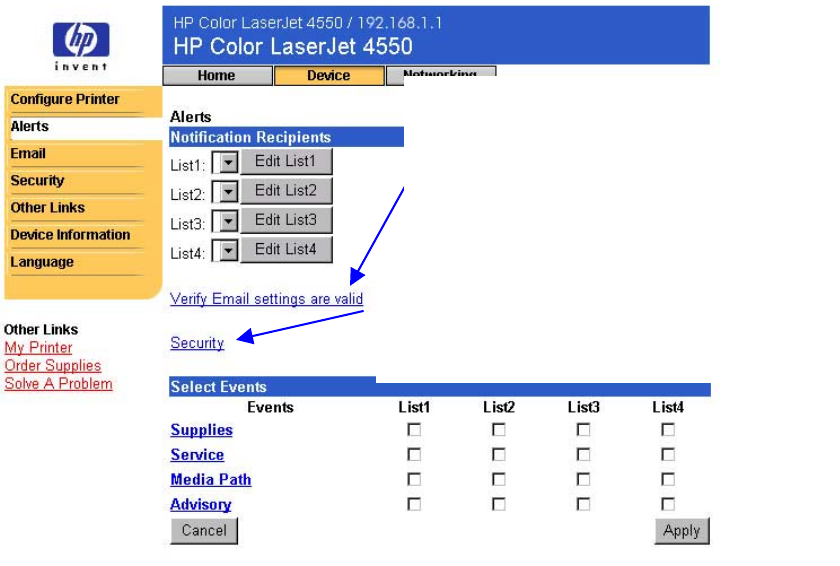The height and width of the screenshot is (566, 840).
Task: Expand the List4 recipients dropdown
Action: click(x=225, y=251)
